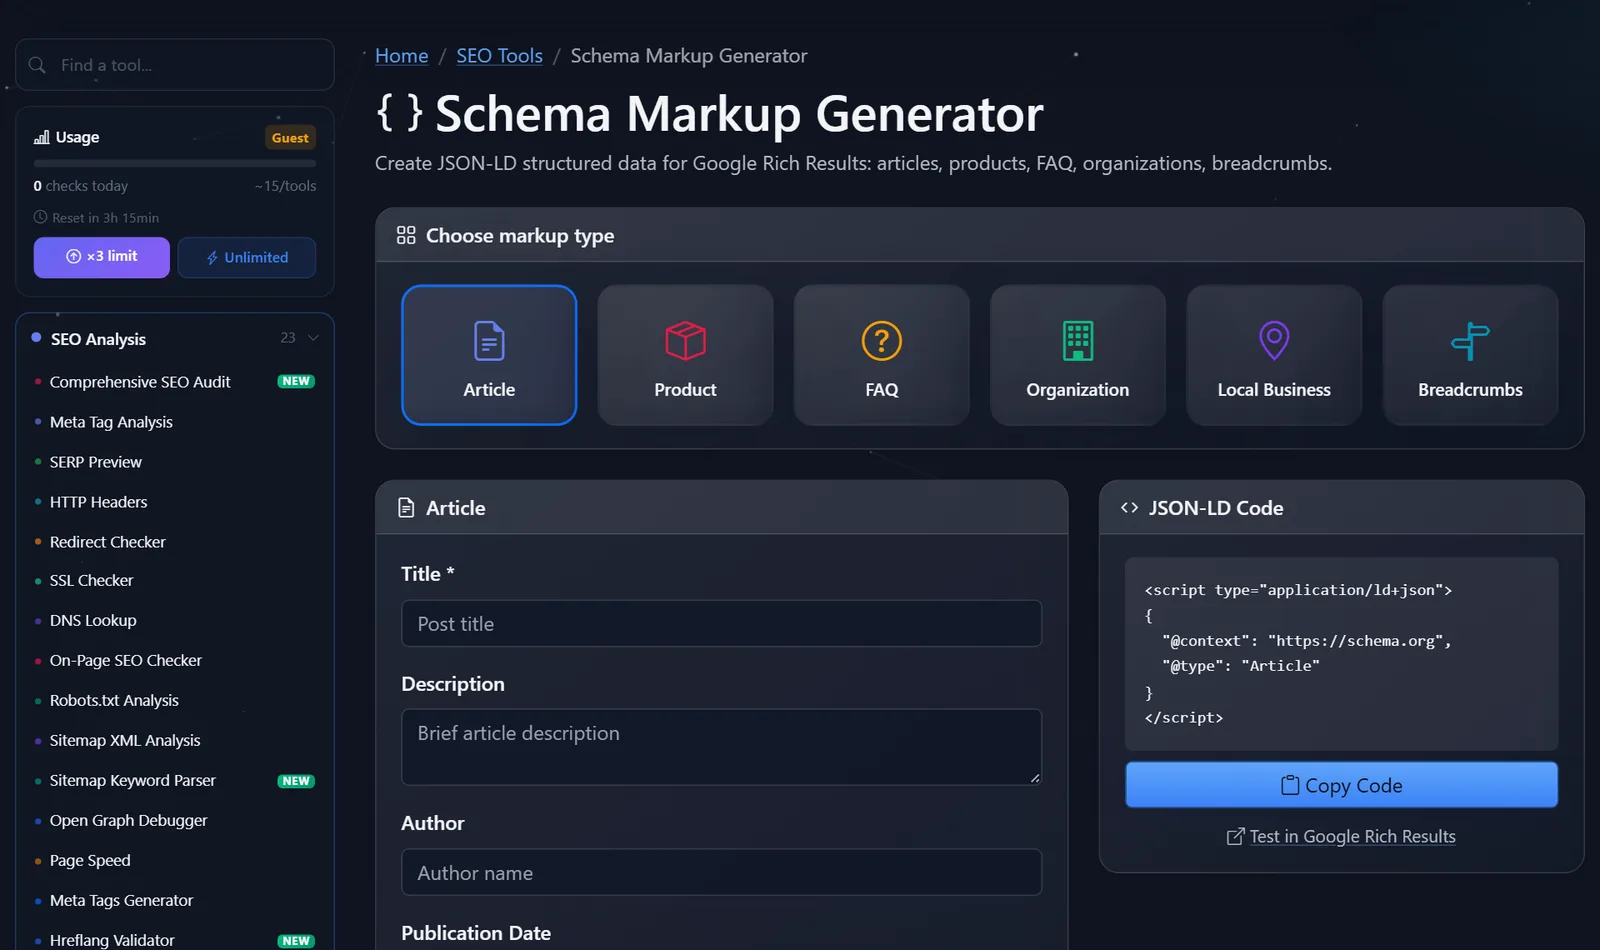Click the Article form header icon
This screenshot has height=950, width=1600.
[406, 508]
